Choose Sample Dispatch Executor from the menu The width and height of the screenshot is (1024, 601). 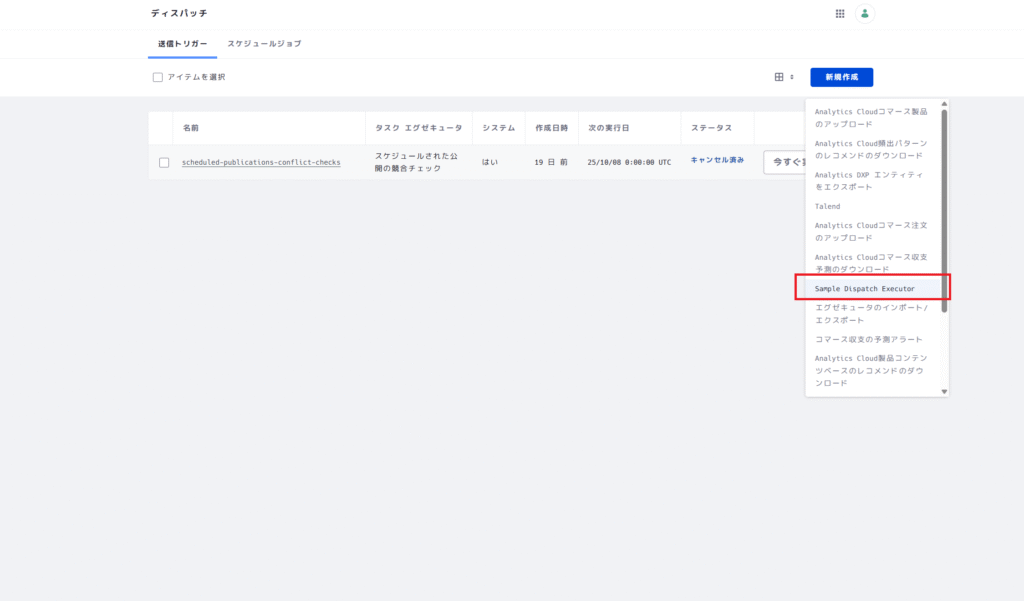[x=865, y=289]
